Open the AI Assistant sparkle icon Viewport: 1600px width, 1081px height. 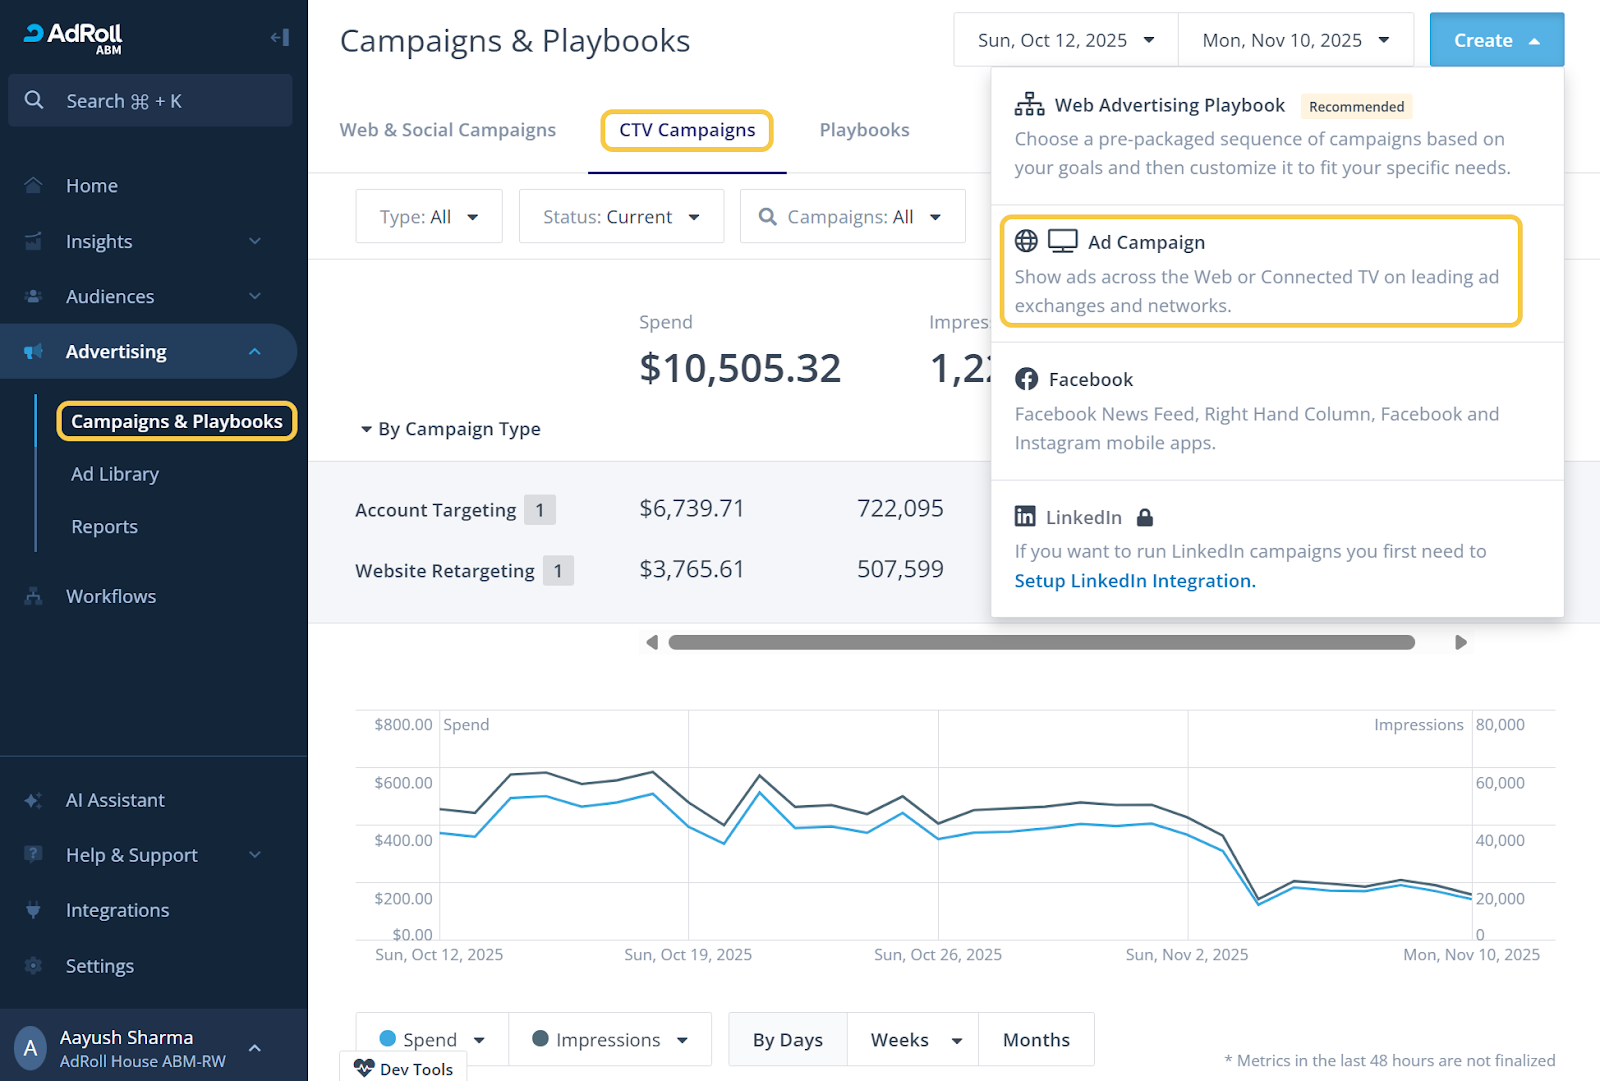point(34,800)
